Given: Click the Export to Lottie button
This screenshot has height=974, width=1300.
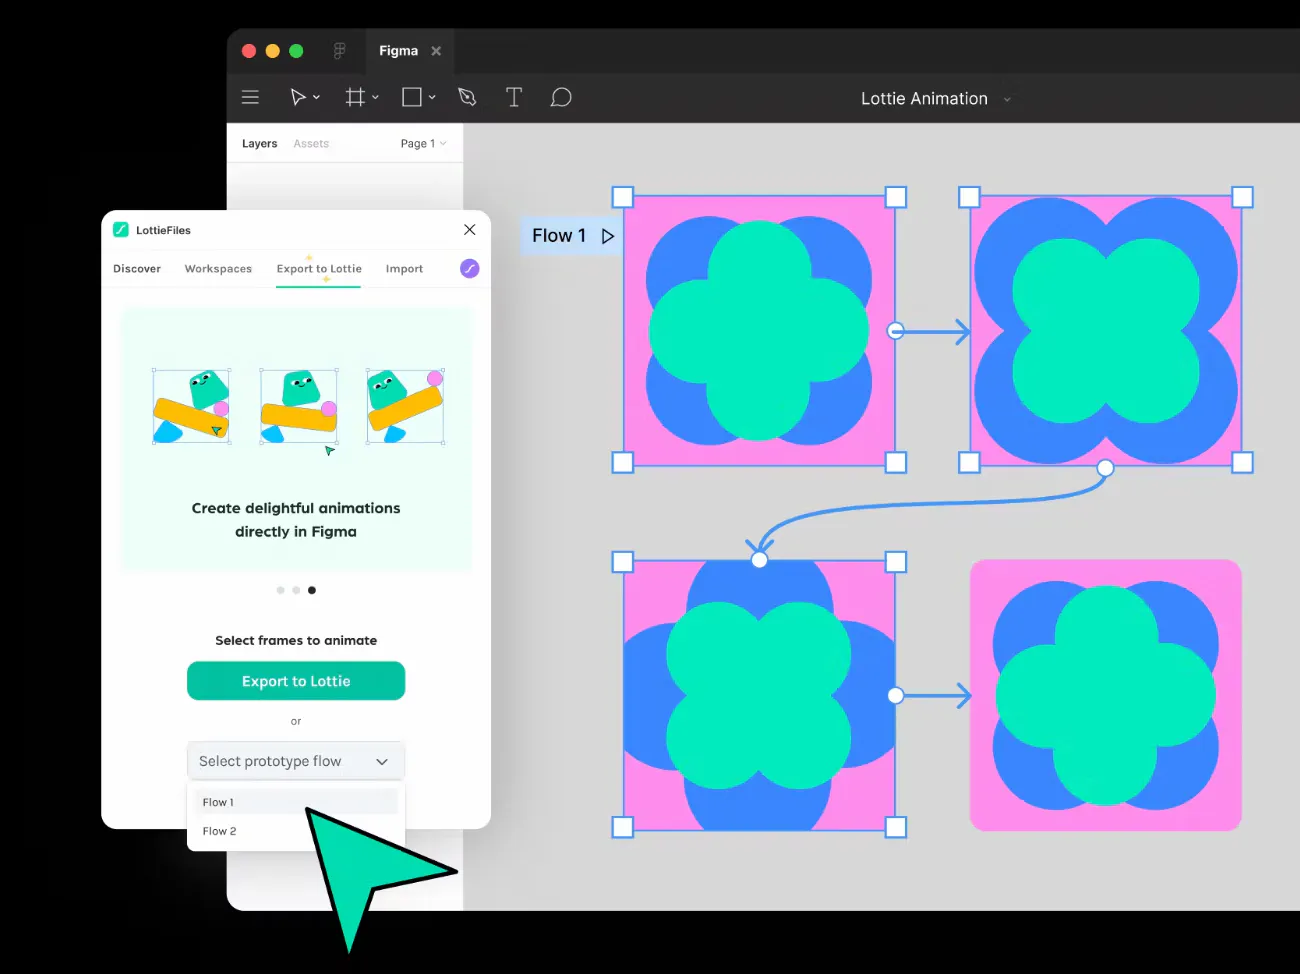Looking at the screenshot, I should coord(296,681).
